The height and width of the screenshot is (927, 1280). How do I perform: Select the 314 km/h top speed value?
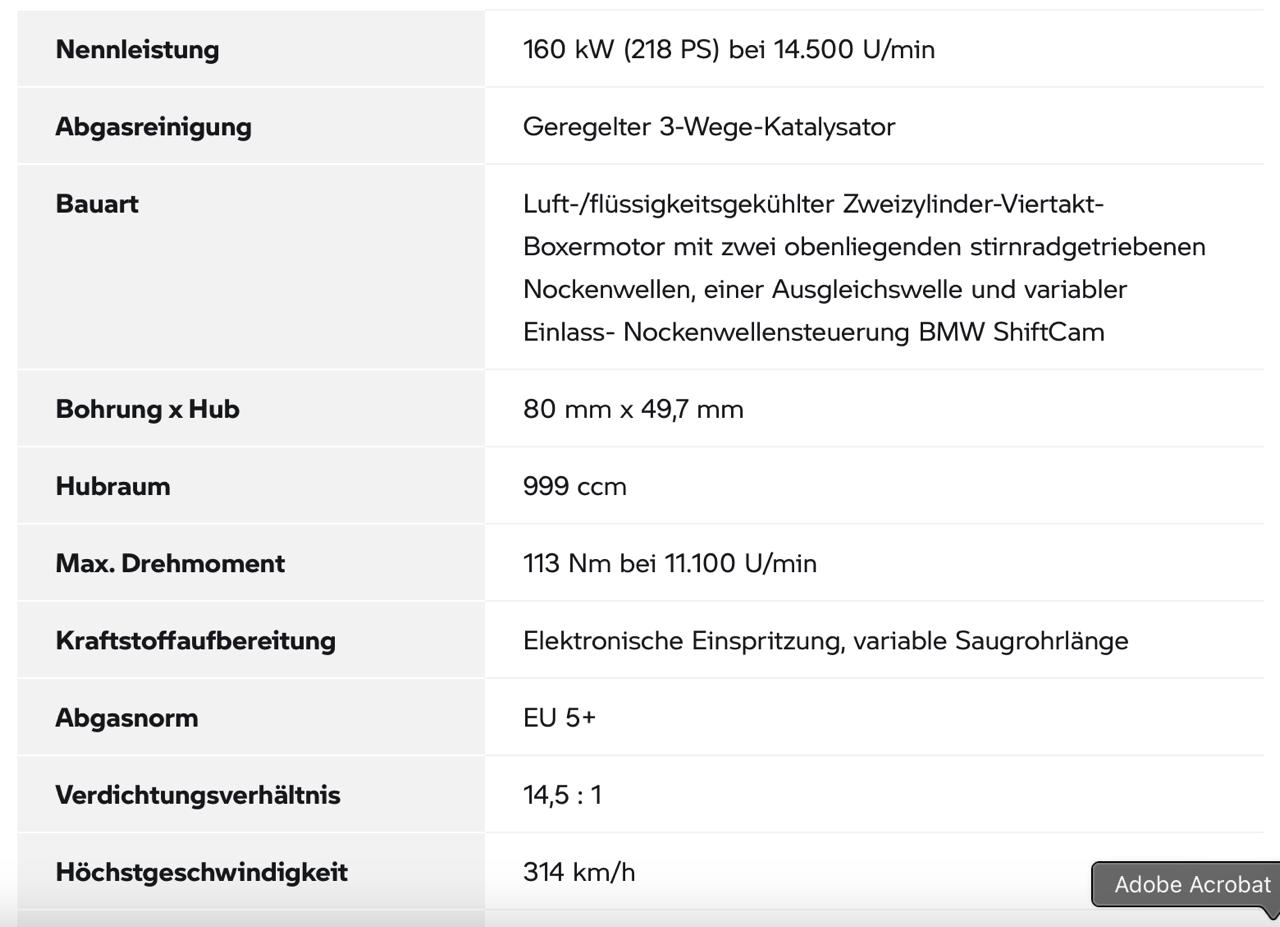pos(579,872)
